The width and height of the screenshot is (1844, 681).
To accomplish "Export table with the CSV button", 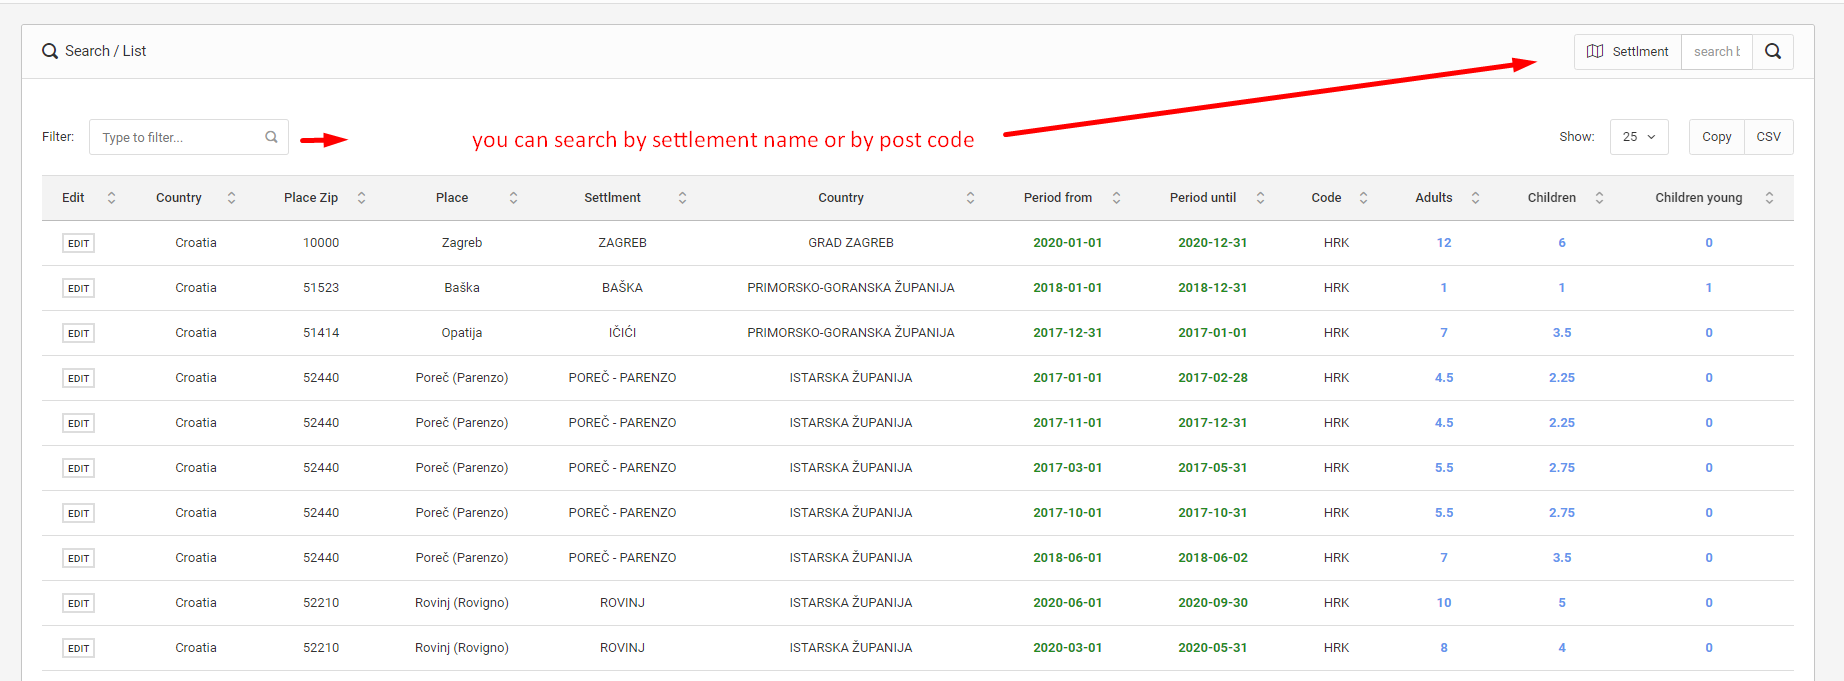I will 1768,137.
